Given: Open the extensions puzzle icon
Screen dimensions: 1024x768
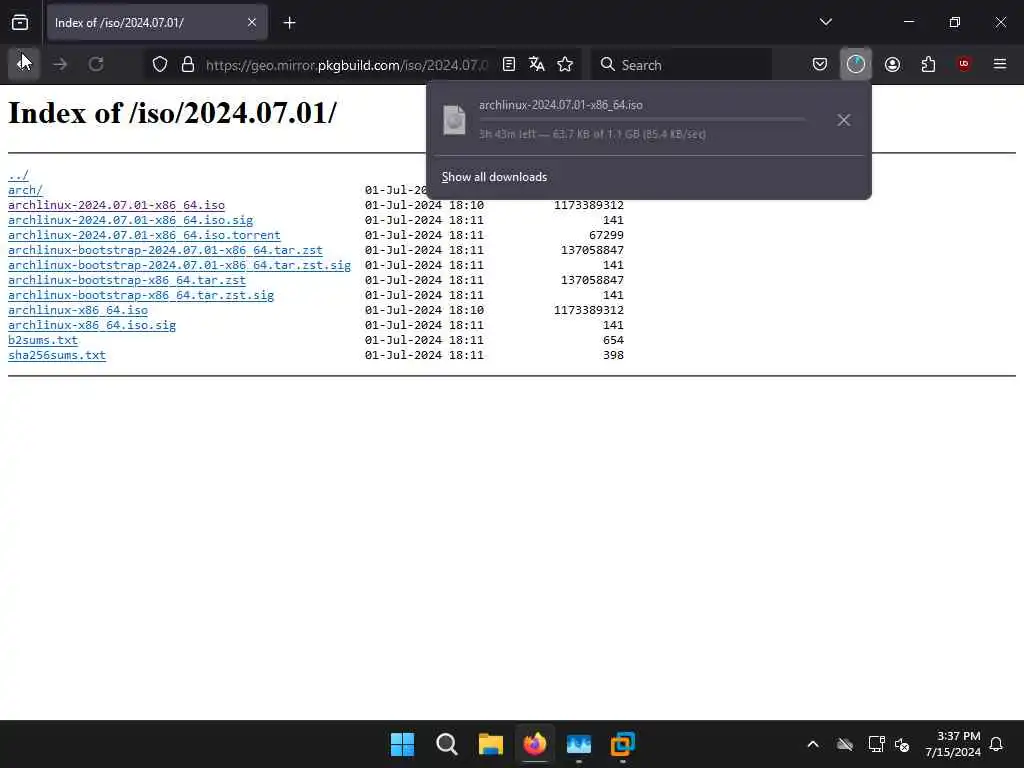Looking at the screenshot, I should pos(928,64).
